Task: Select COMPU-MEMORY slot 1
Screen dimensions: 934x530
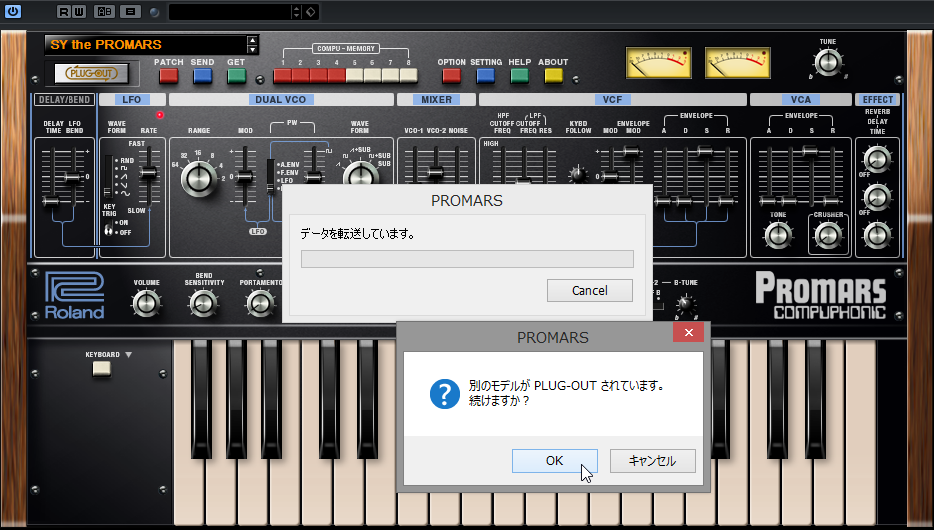Action: [282, 75]
